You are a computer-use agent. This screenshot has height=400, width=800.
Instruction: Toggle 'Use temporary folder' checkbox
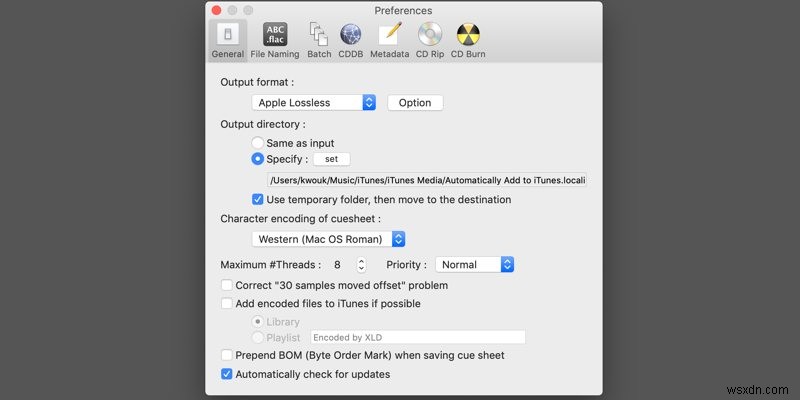click(x=258, y=199)
